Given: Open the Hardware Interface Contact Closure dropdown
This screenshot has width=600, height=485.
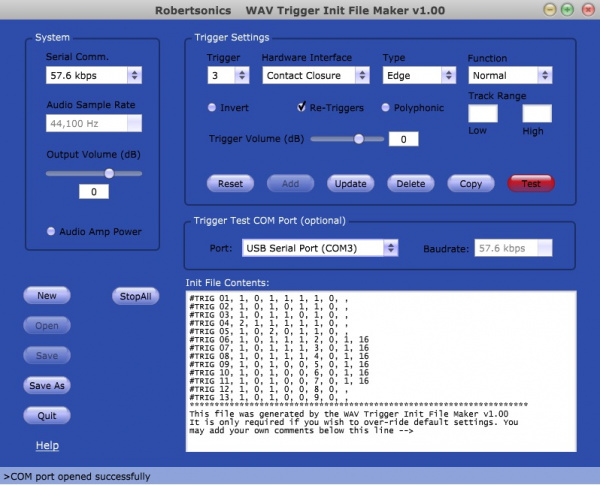Looking at the screenshot, I should (316, 75).
